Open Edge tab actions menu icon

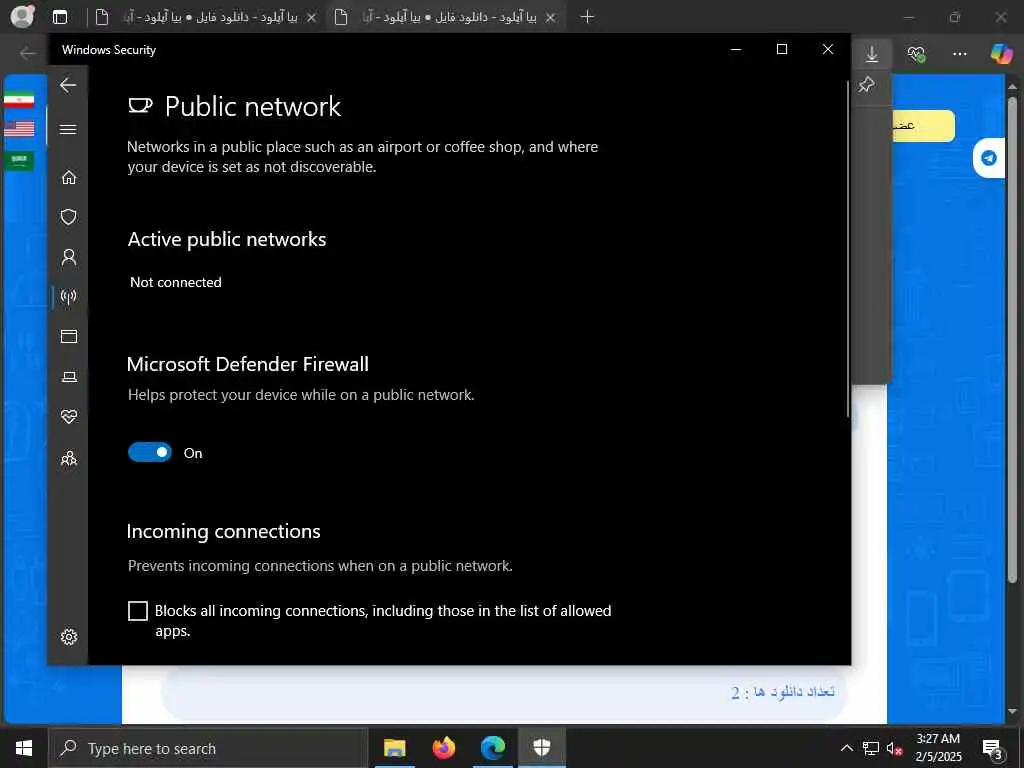[x=60, y=17]
